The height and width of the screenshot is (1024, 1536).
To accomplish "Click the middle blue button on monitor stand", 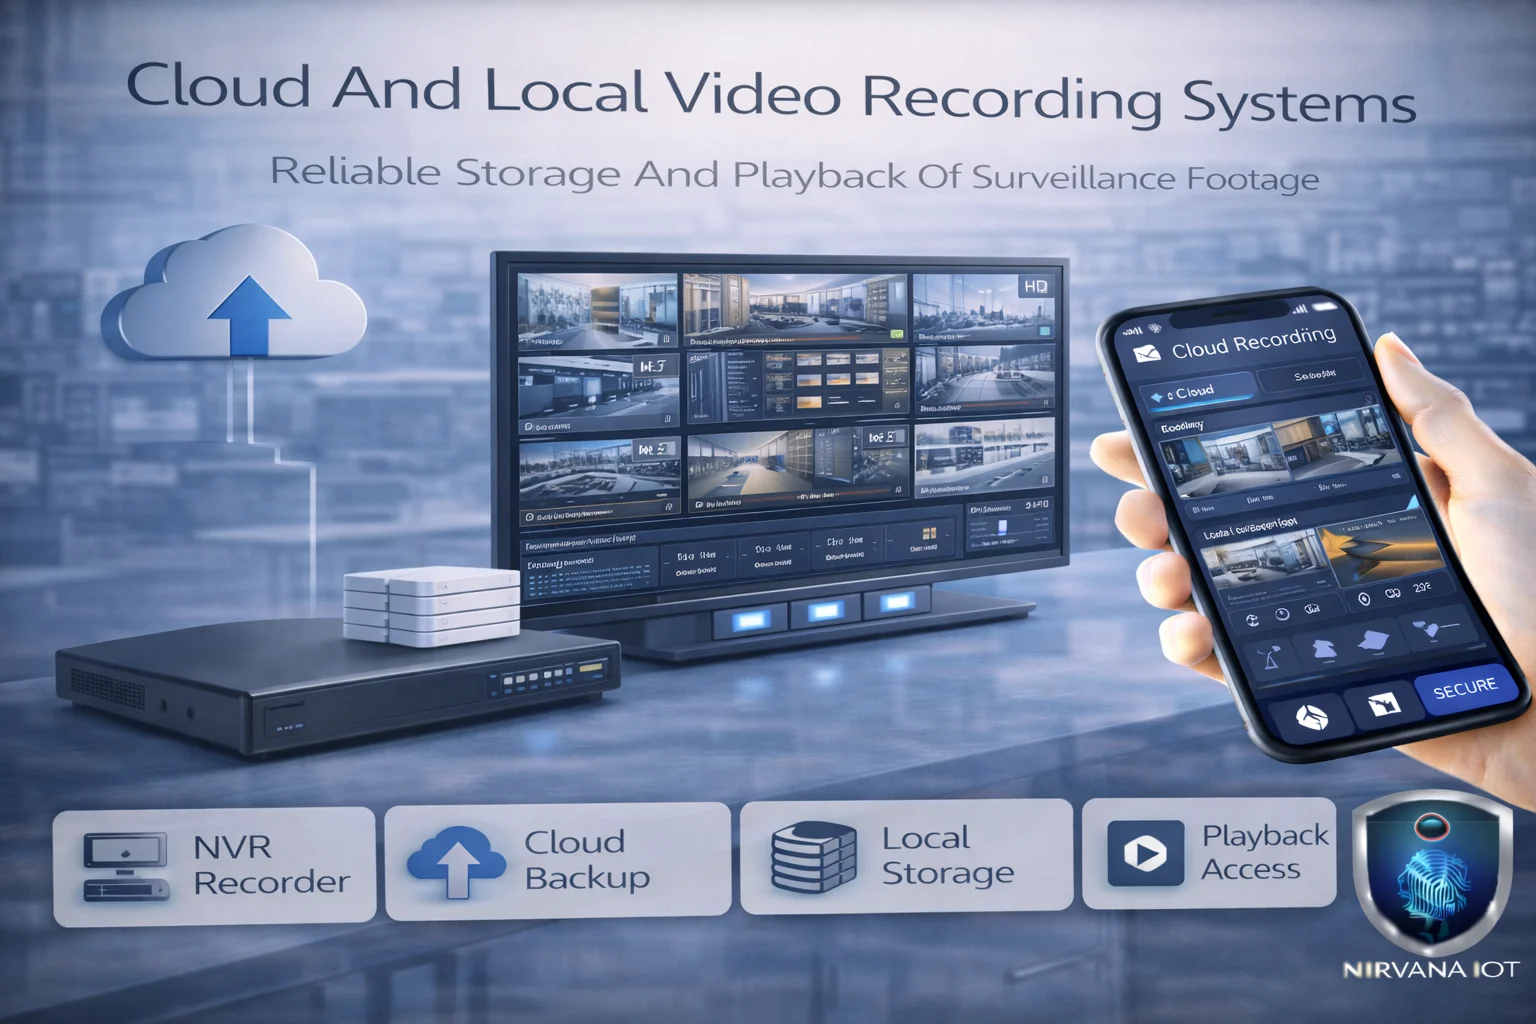I will coord(824,611).
